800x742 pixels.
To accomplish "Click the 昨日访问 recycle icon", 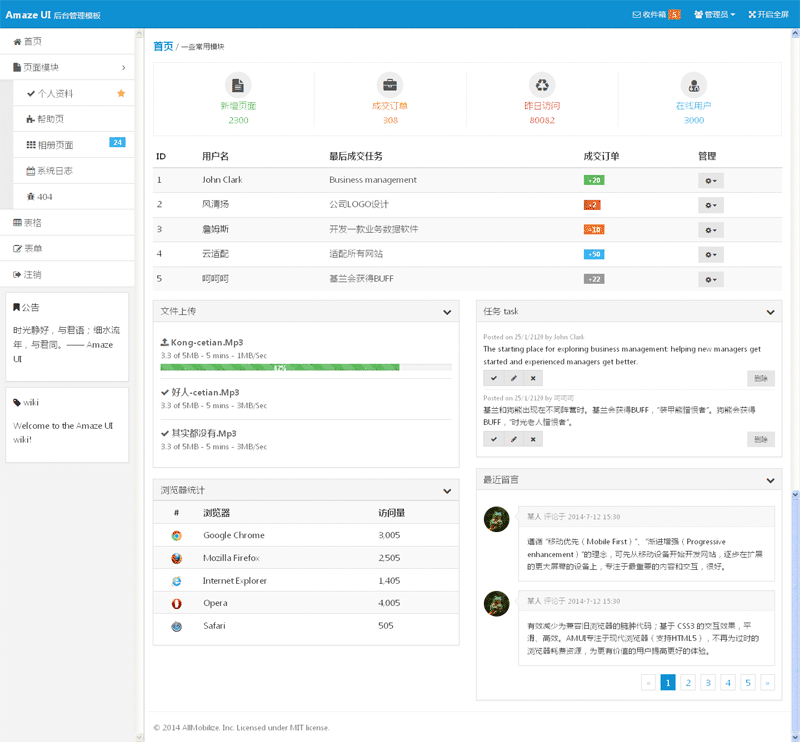I will (x=542, y=85).
